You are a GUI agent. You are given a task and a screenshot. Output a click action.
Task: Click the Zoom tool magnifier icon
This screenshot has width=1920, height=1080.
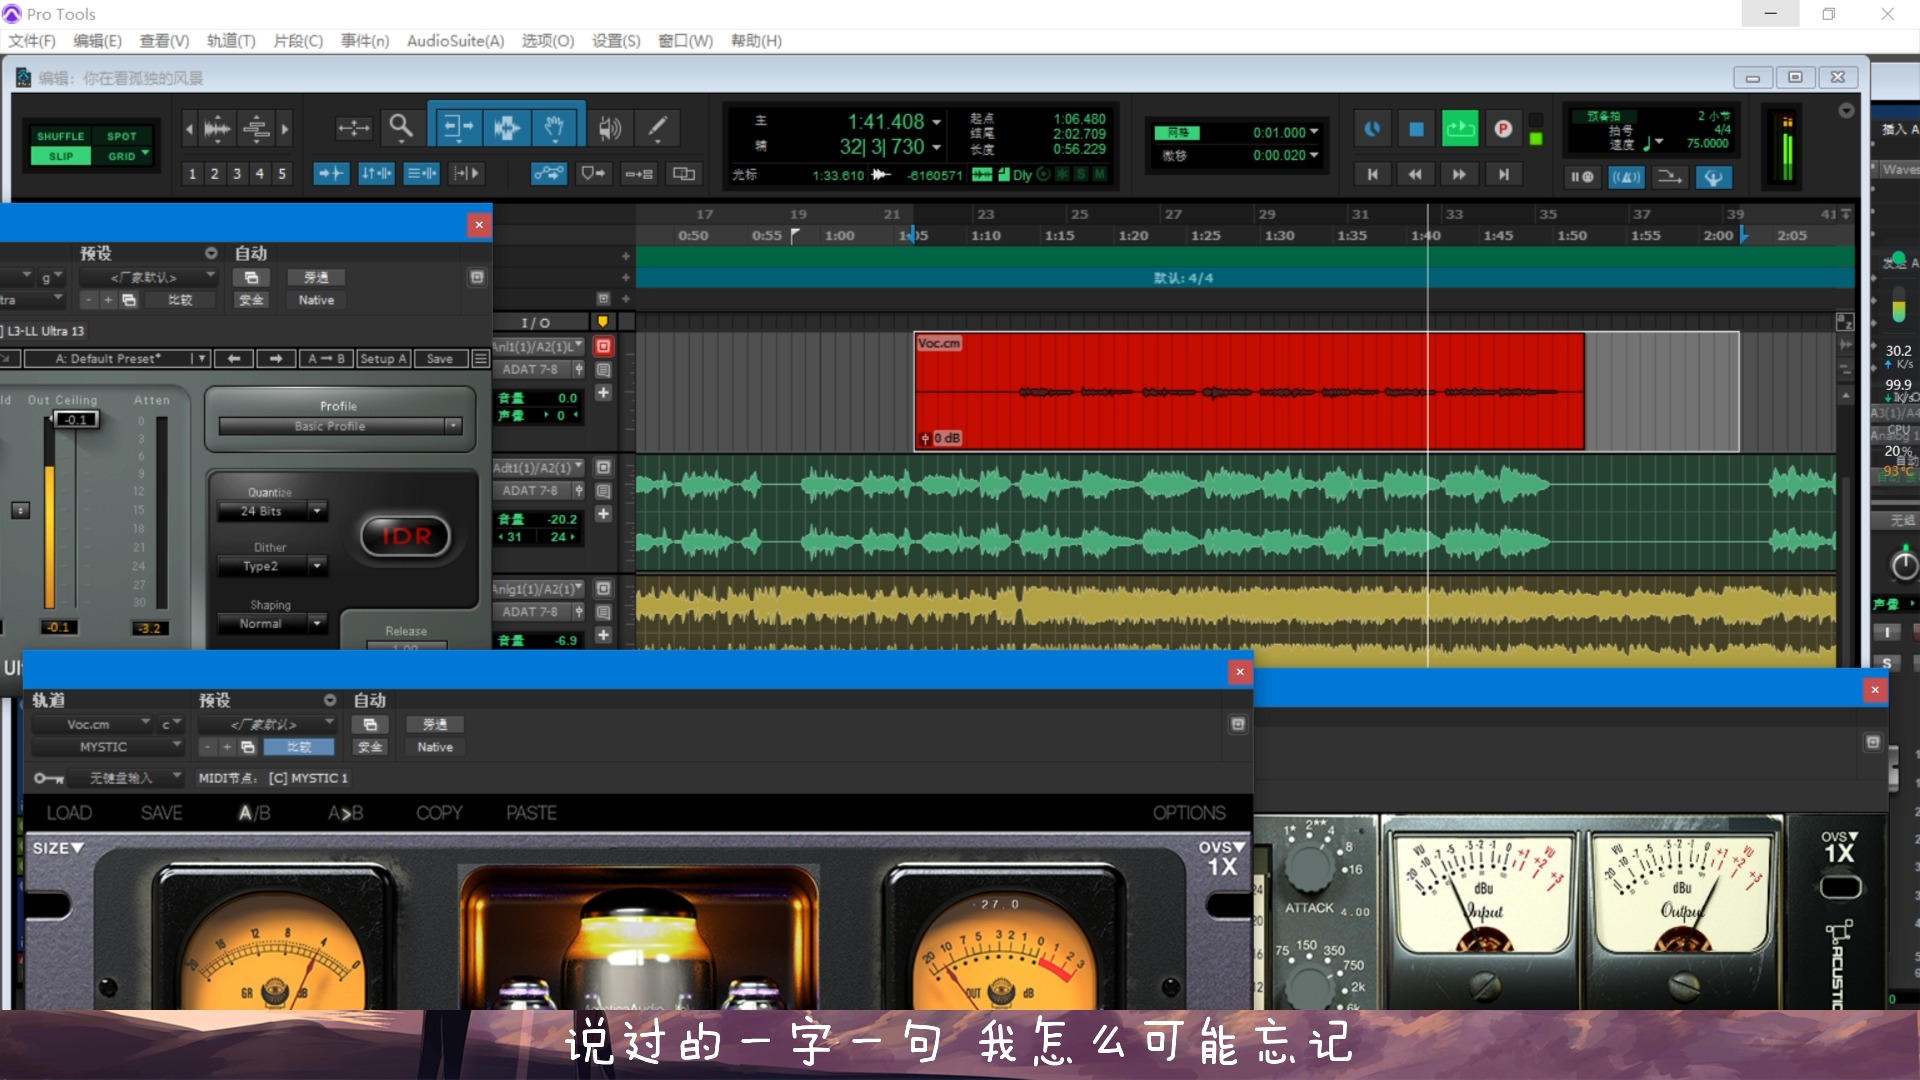(x=402, y=127)
